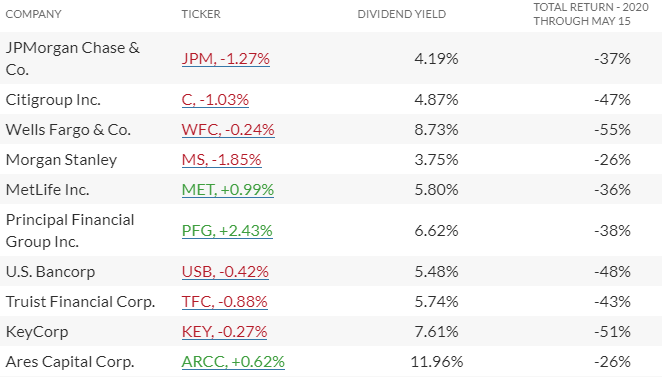Open the Citigroup C ticker link
662x377 pixels.
click(x=215, y=100)
